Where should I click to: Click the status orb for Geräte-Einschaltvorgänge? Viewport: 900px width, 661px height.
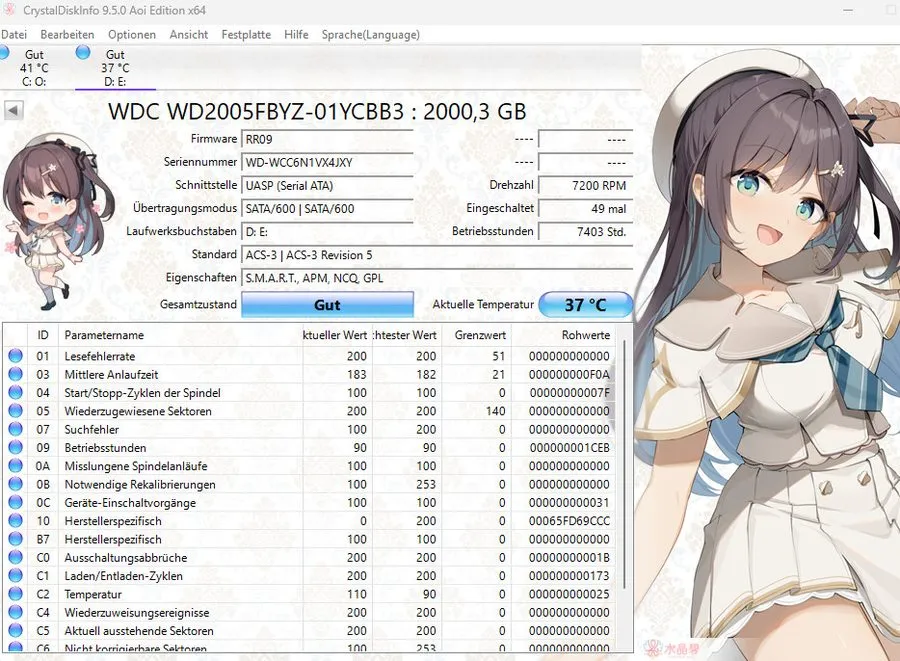[x=15, y=503]
